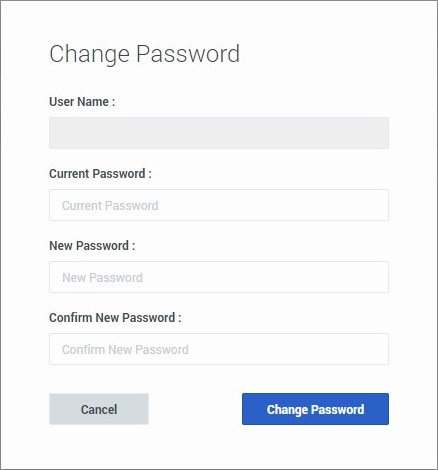Place cursor in box under Current Password label
Screen dimensions: 438x470
pos(219,205)
